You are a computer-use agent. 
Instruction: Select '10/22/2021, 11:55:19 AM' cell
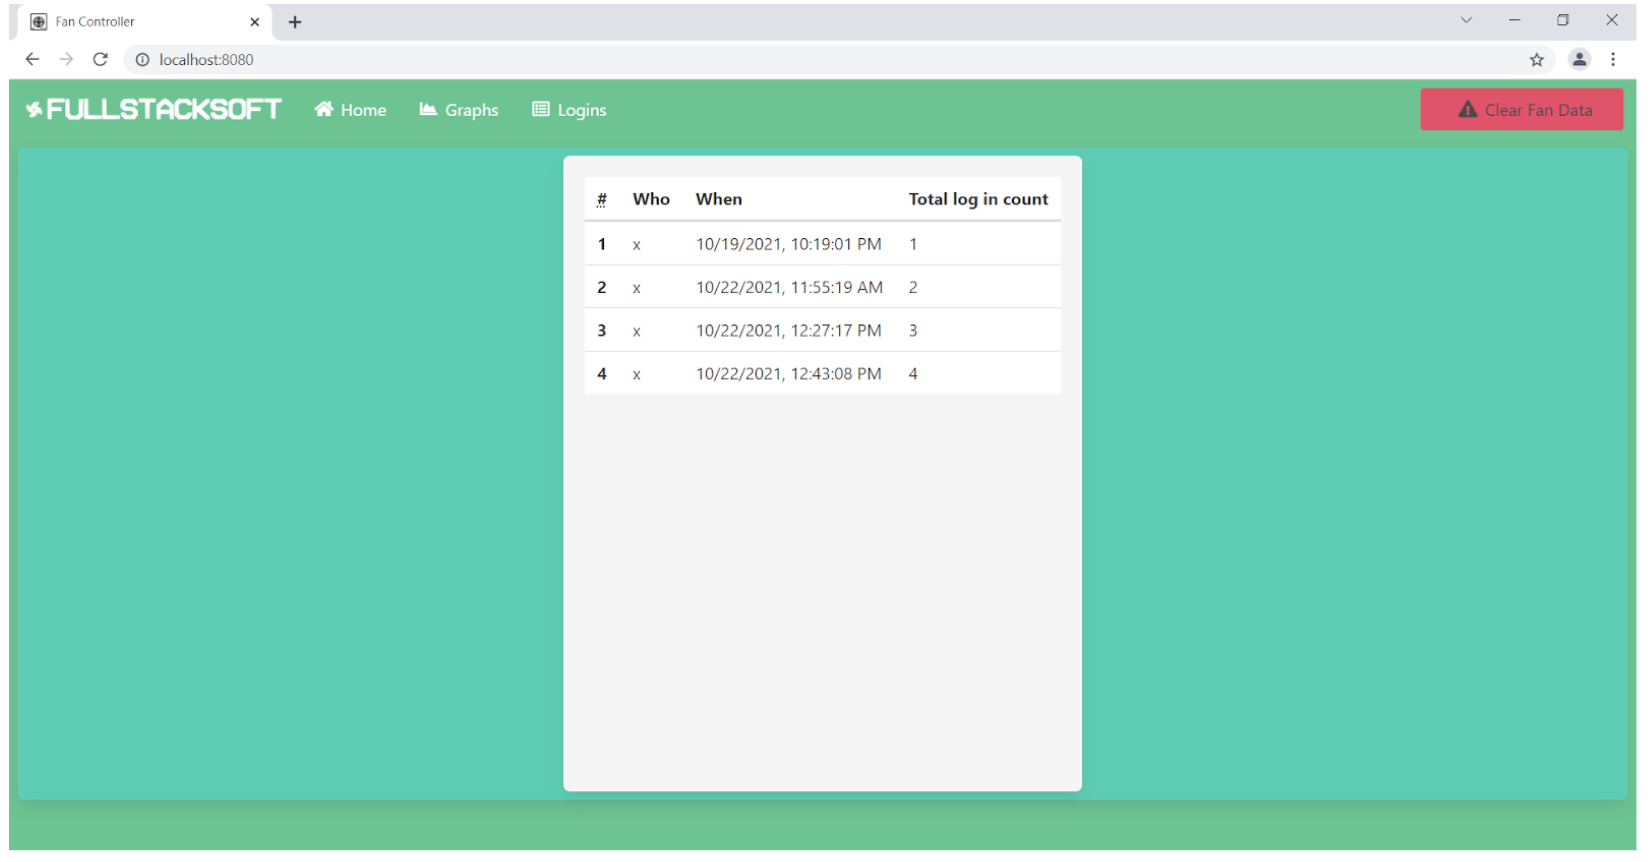789,287
